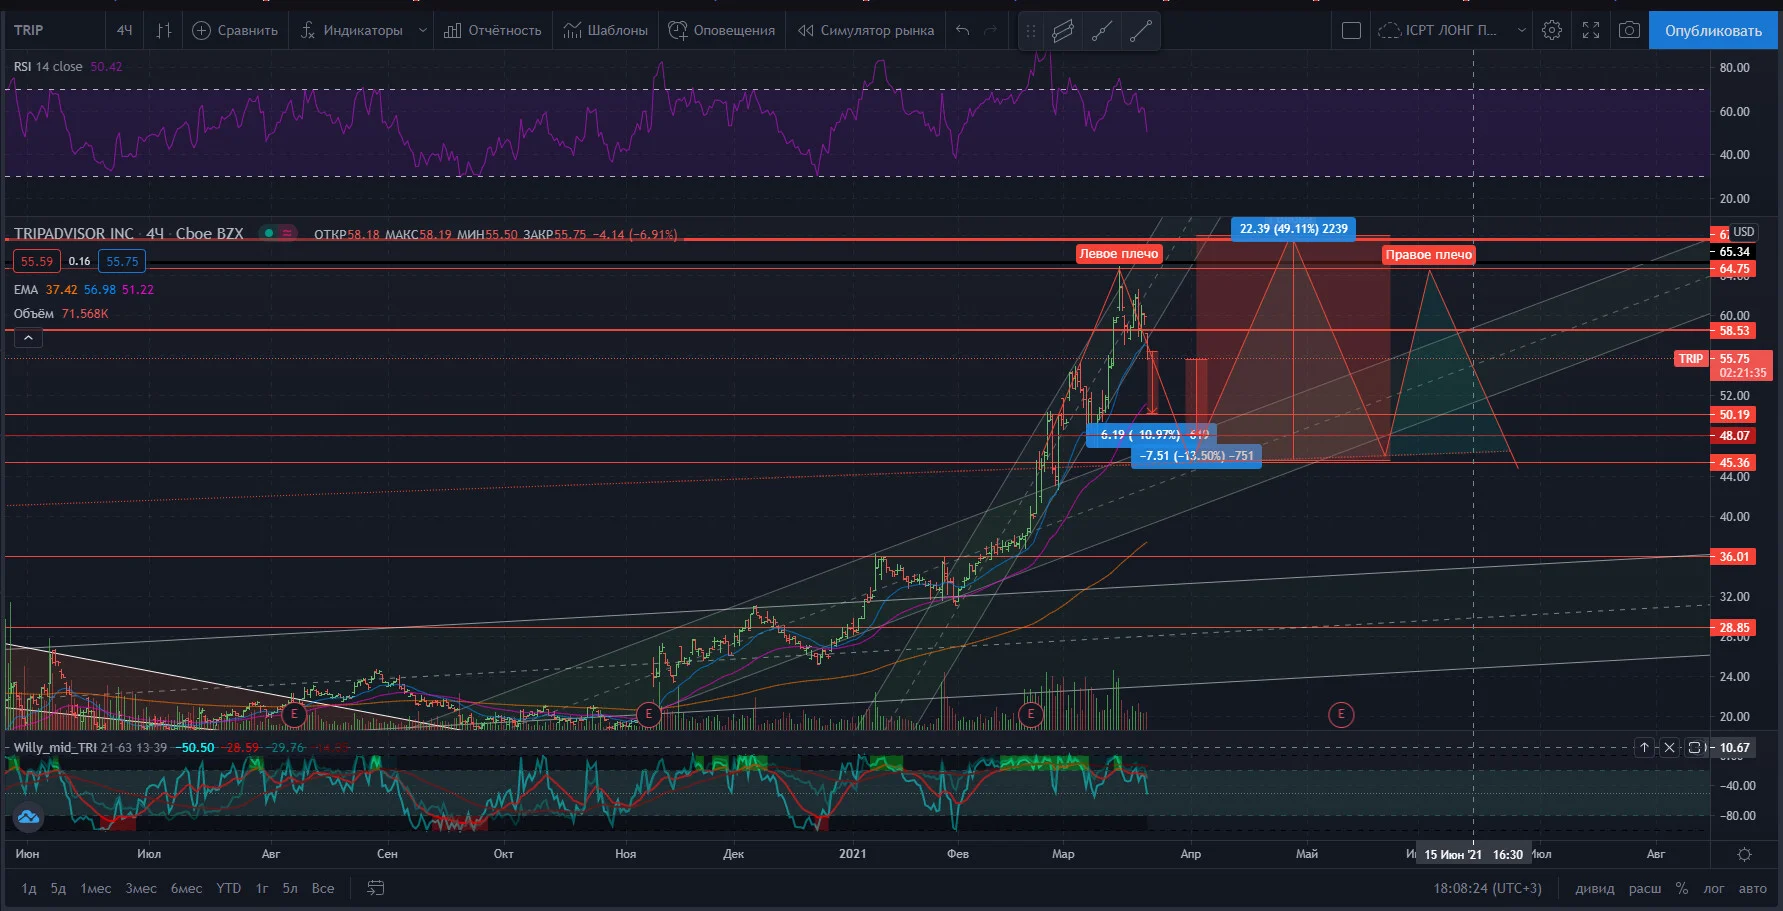Open the go-to-date calendar icon
The width and height of the screenshot is (1783, 911).
[376, 888]
